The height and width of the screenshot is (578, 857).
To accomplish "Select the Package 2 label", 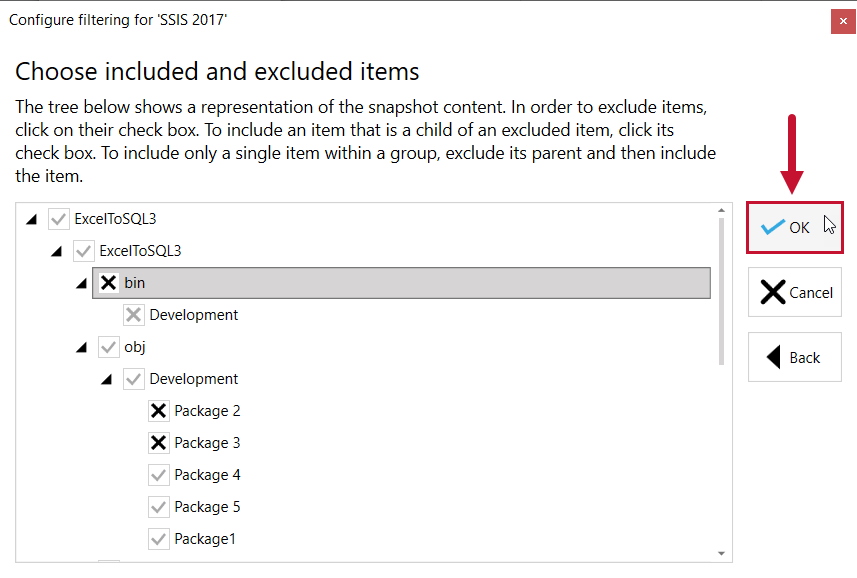I will 207,411.
